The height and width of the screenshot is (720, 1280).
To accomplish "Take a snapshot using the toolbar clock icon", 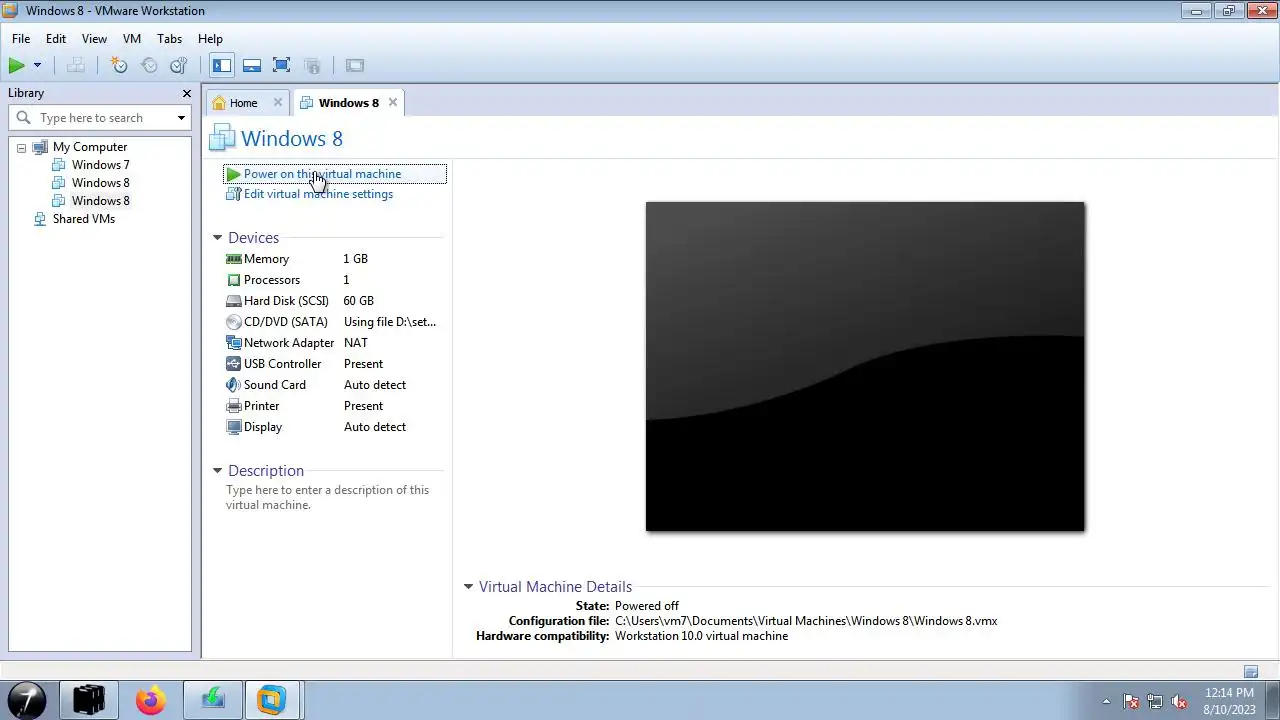I will pyautogui.click(x=119, y=66).
